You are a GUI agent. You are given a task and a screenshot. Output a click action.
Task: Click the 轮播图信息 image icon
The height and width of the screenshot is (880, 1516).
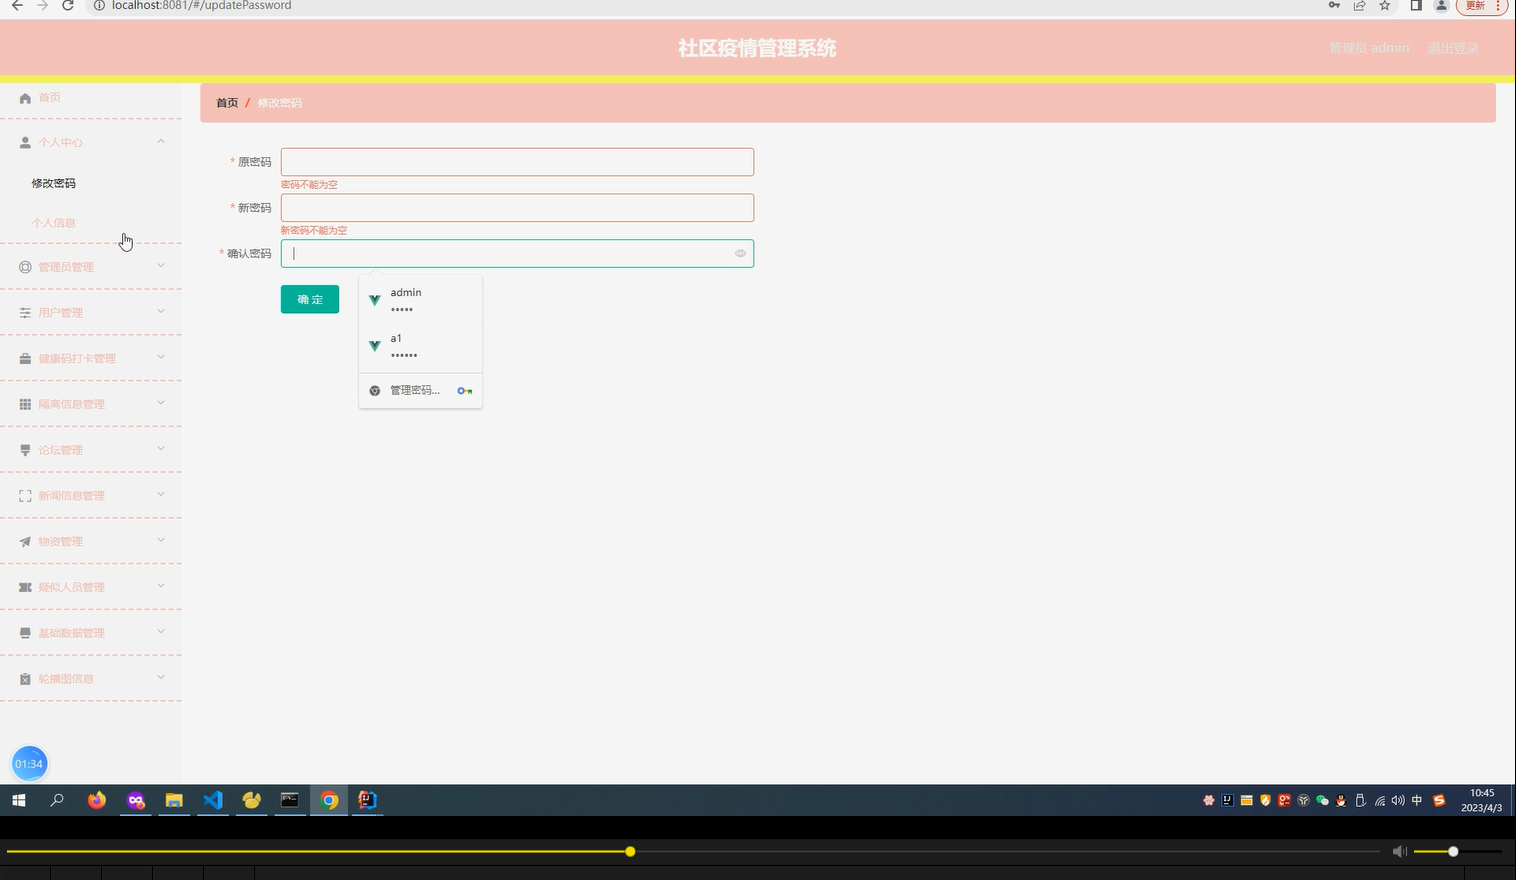(x=24, y=677)
